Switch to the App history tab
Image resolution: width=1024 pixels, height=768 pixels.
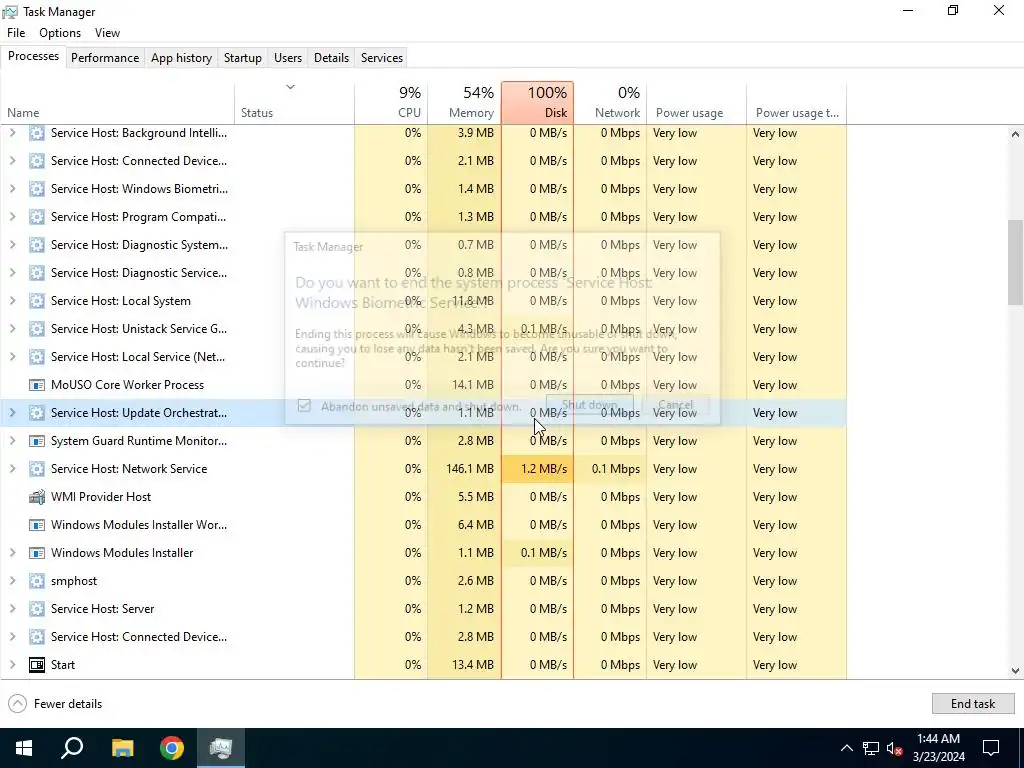[x=182, y=57]
